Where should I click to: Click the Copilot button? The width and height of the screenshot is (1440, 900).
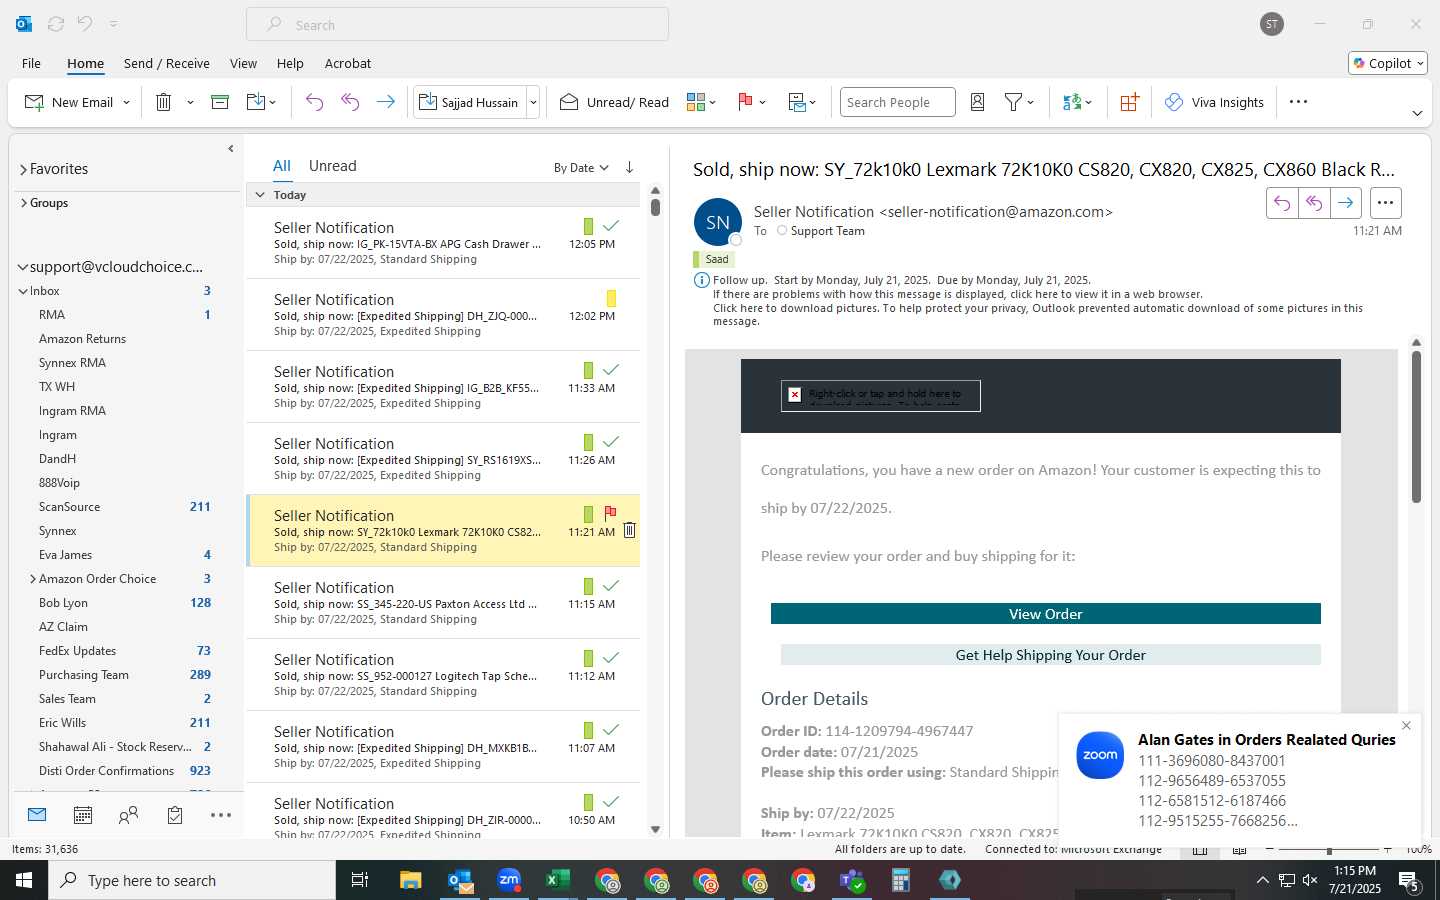[x=1388, y=63]
